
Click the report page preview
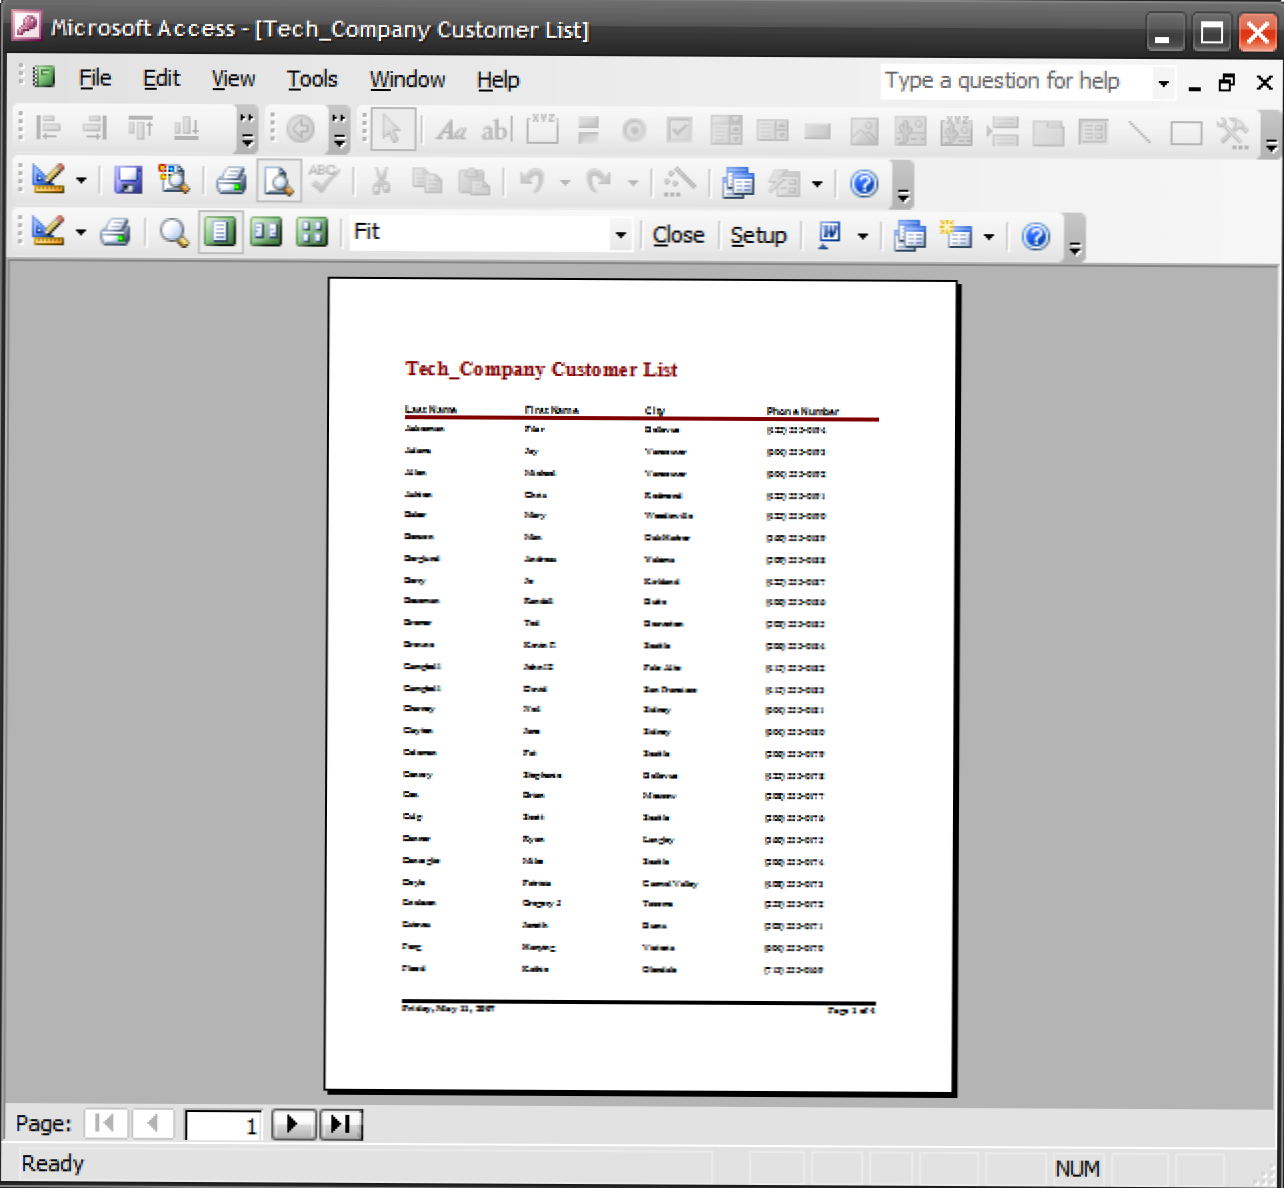[x=640, y=686]
